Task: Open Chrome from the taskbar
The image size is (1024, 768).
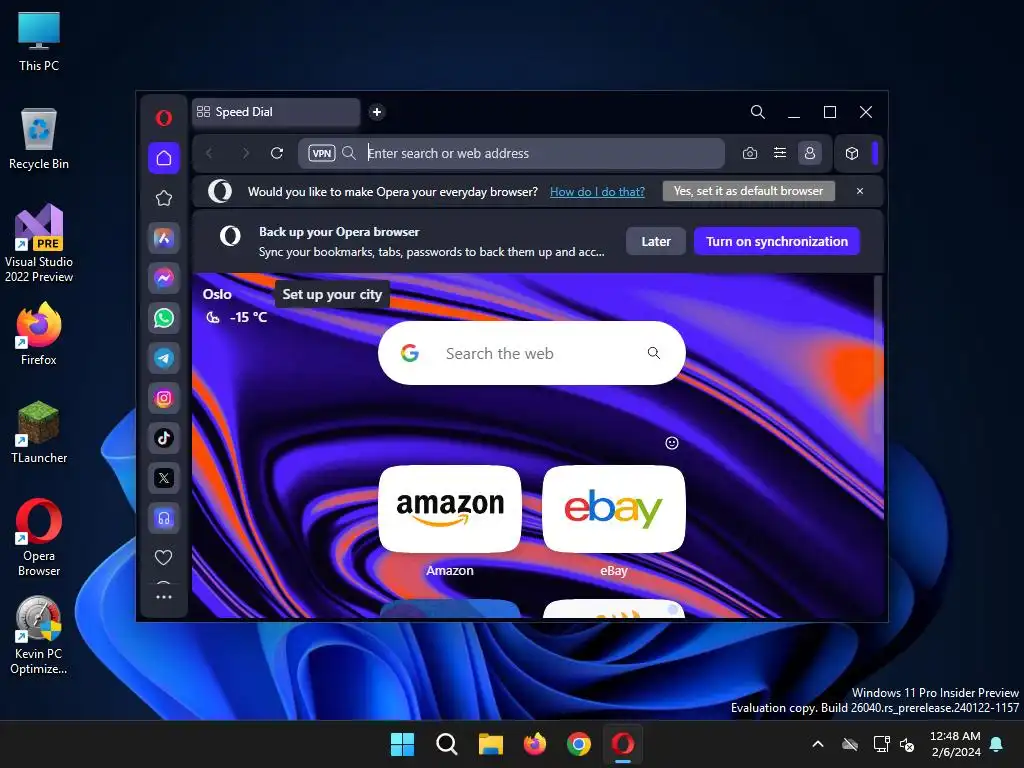Action: [x=579, y=744]
